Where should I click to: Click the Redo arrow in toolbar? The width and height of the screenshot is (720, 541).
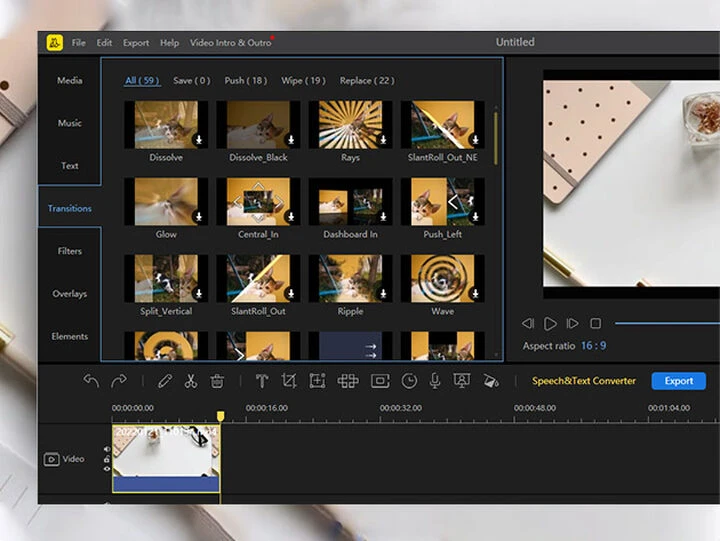[119, 381]
